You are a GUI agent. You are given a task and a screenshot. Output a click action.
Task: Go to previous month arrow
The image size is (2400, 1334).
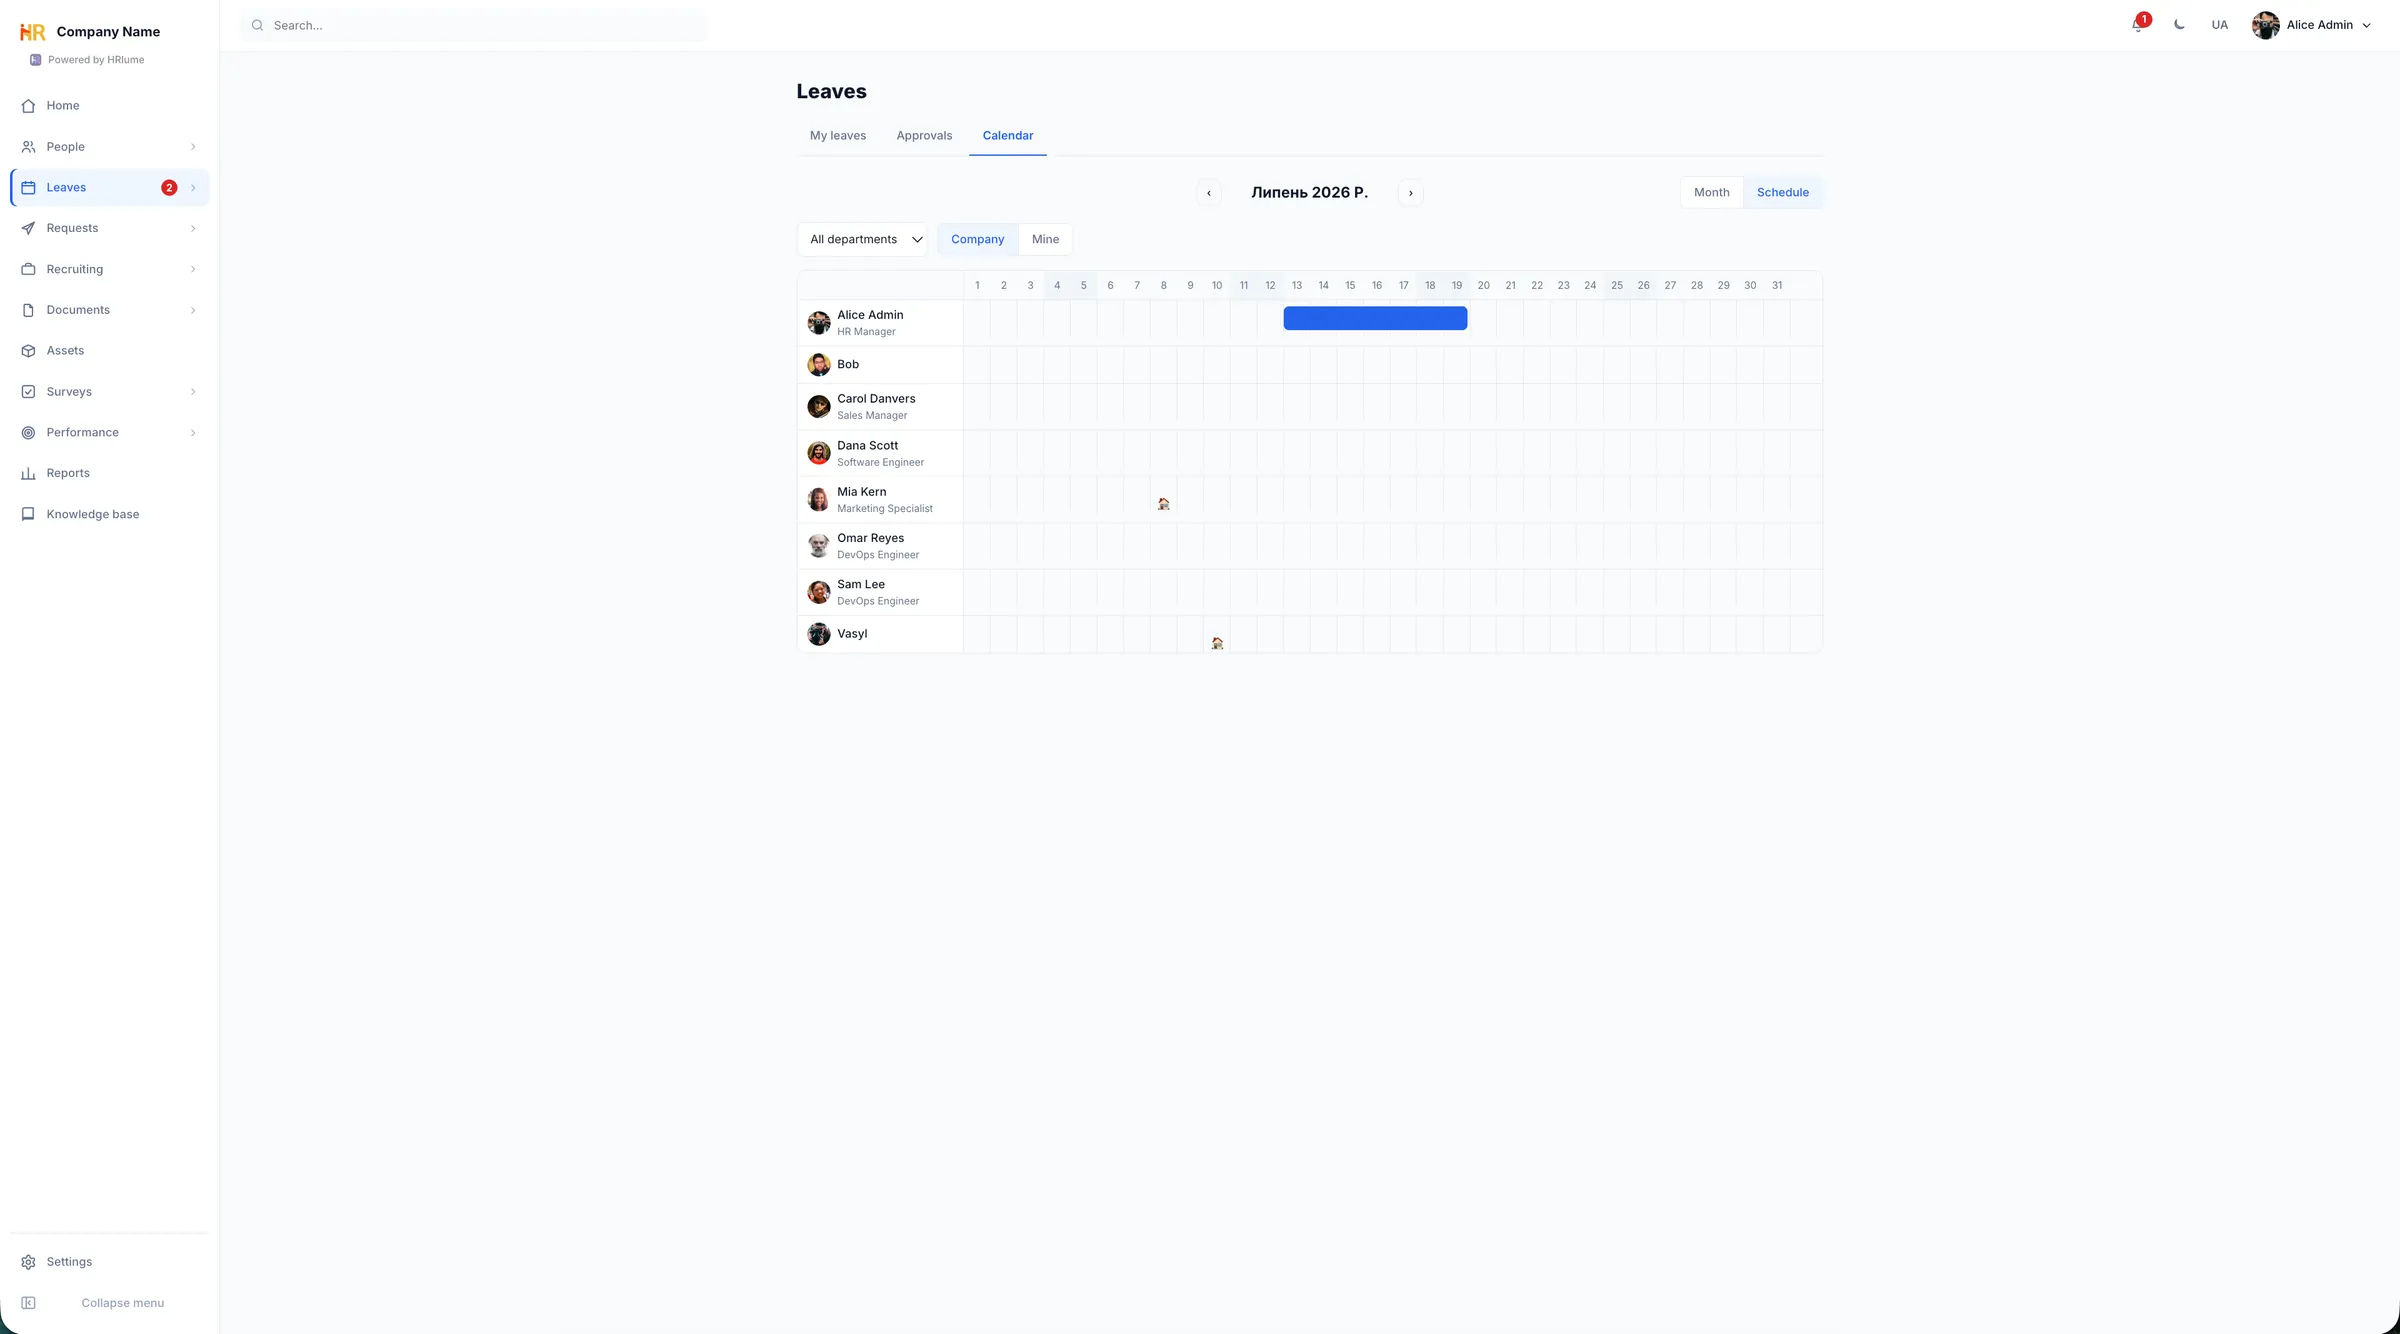coord(1209,193)
